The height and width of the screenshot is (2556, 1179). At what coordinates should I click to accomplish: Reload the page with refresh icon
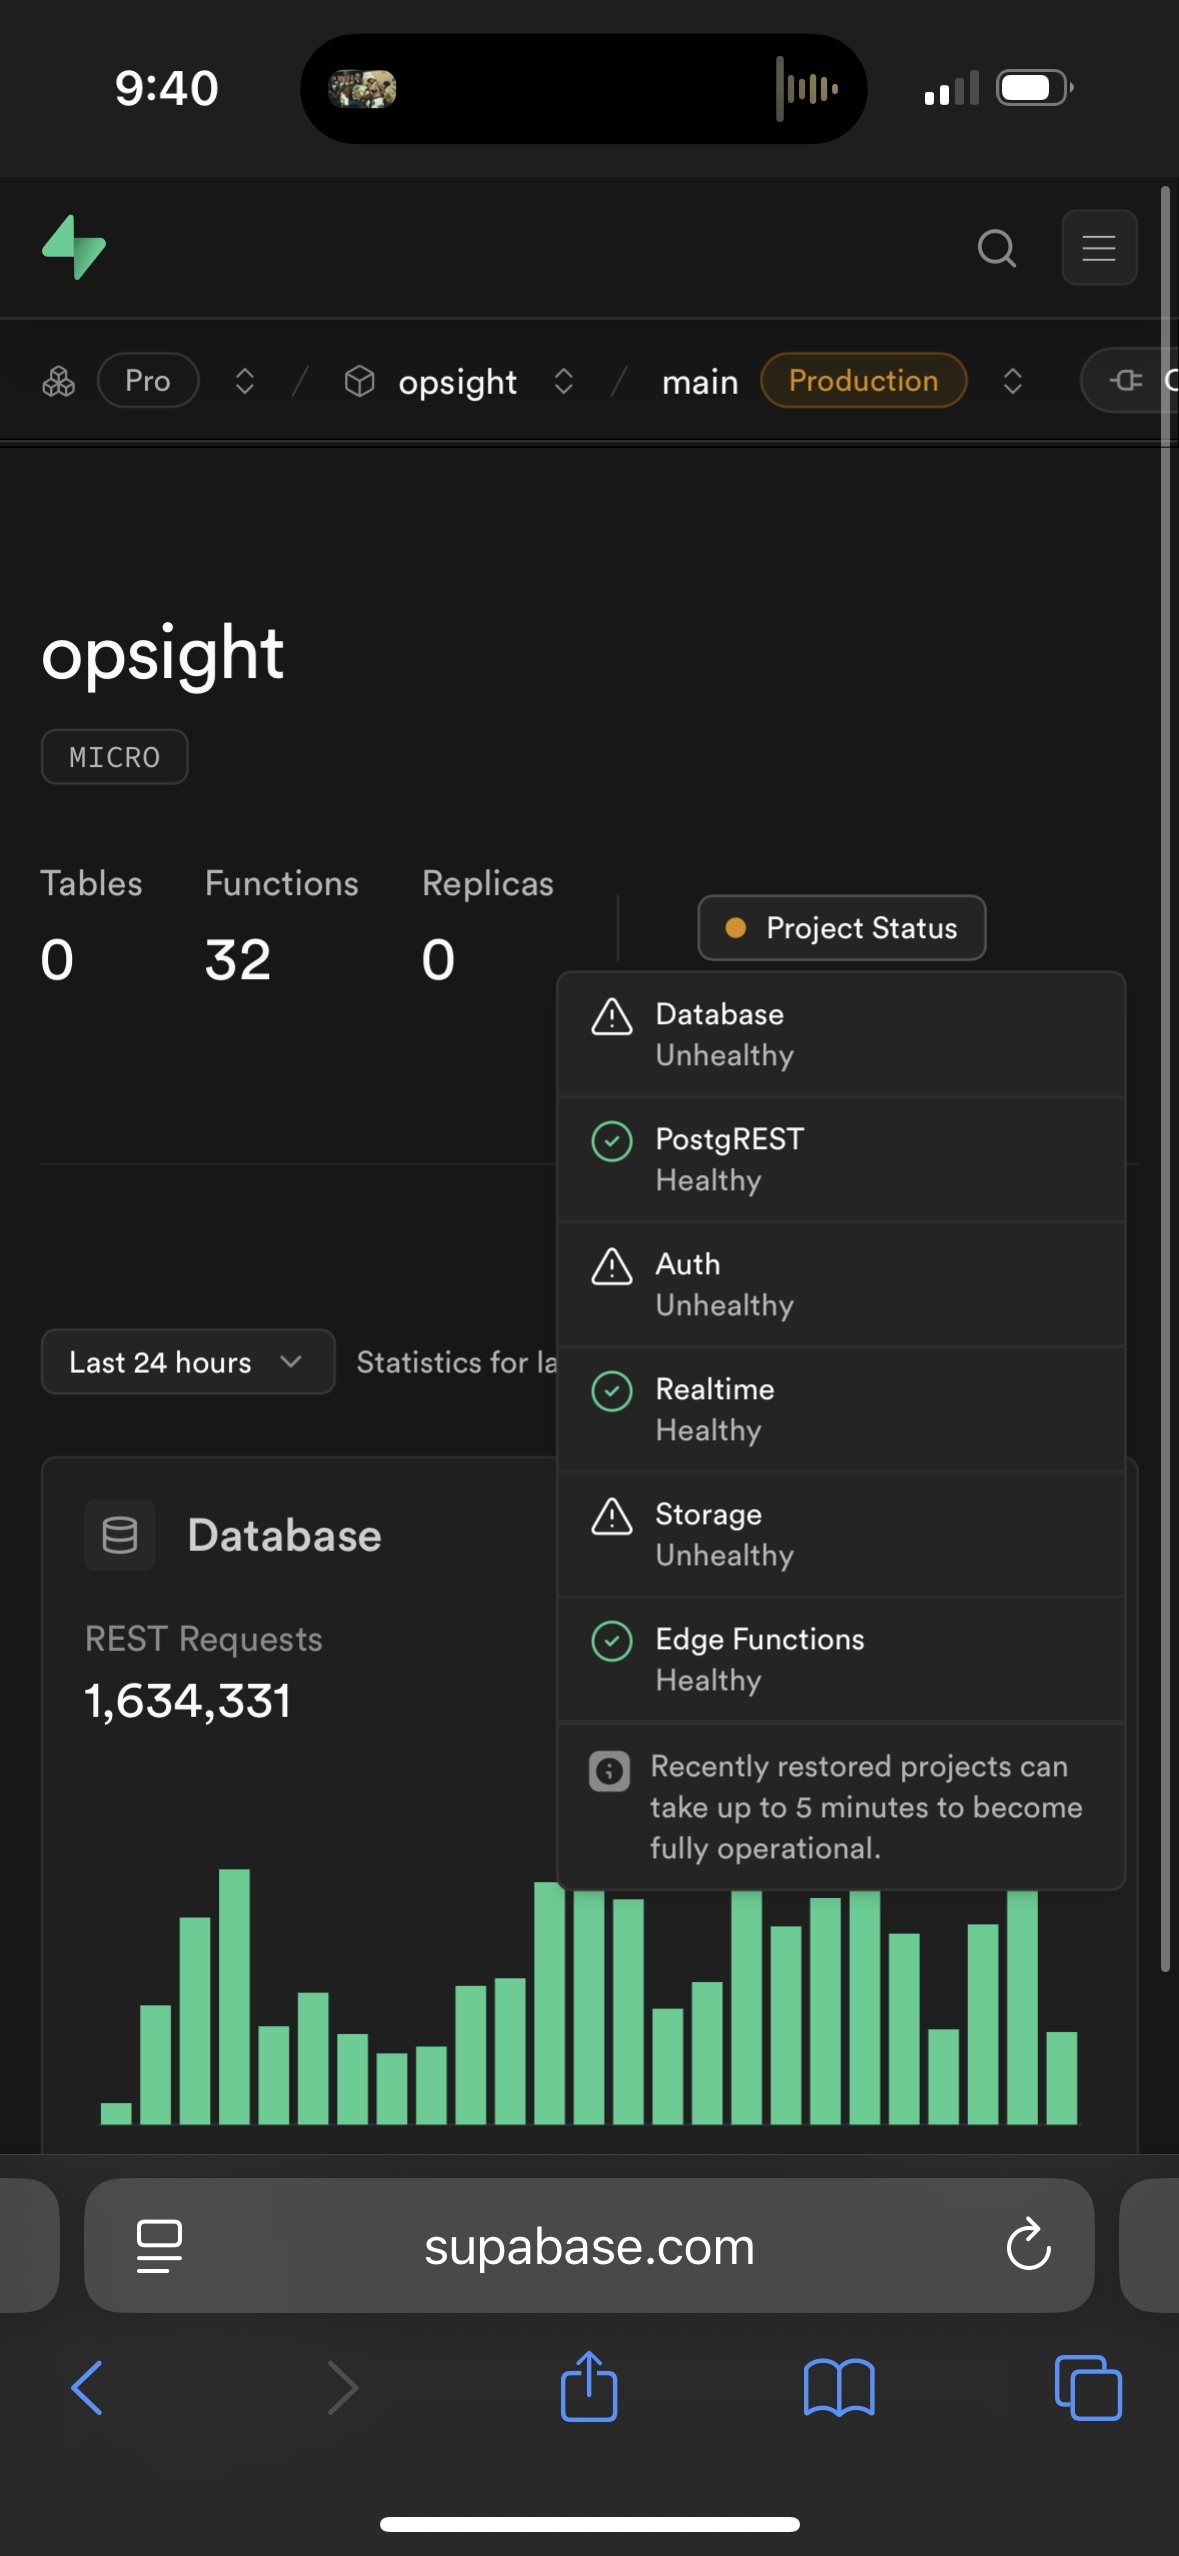tap(1028, 2245)
